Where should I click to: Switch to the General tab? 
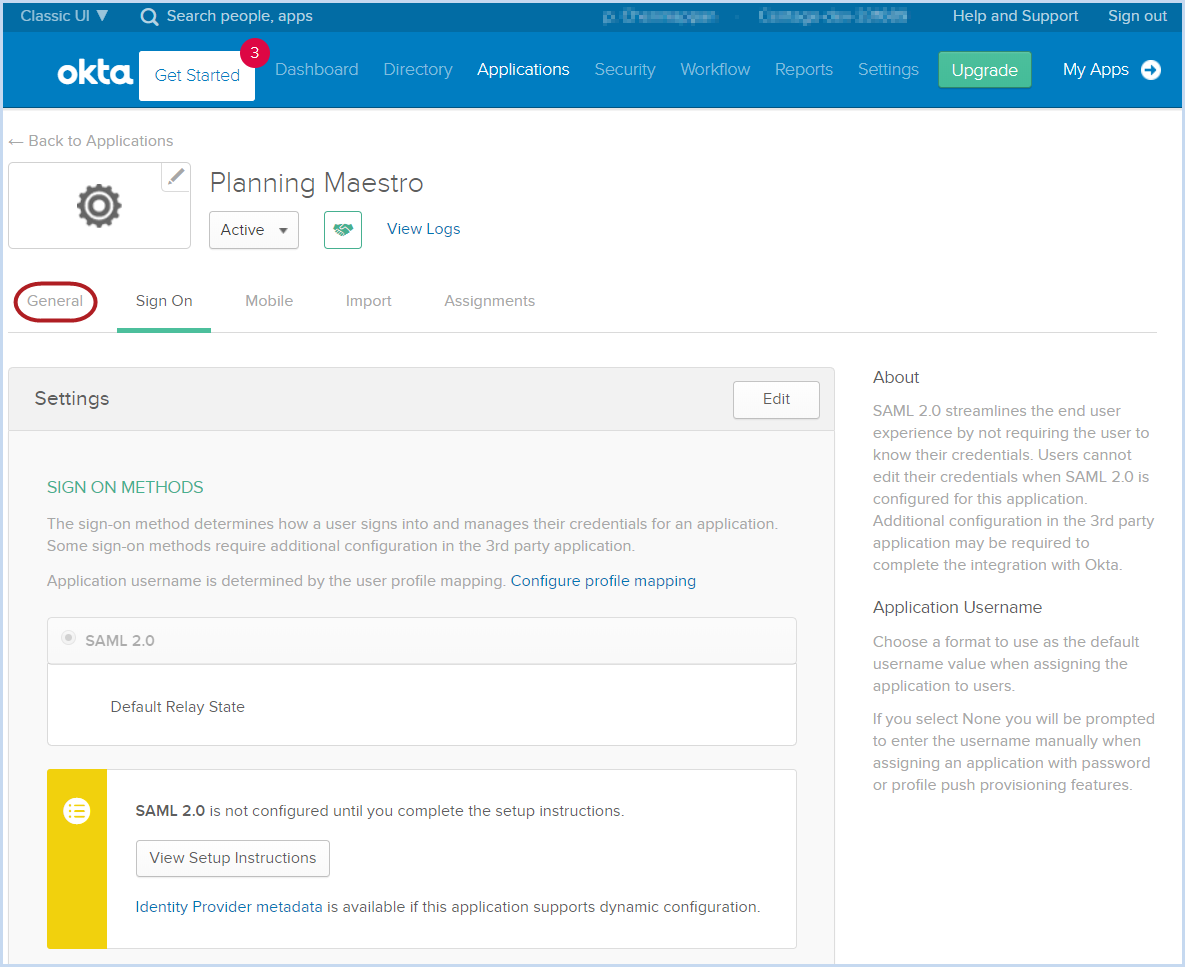[x=55, y=301]
